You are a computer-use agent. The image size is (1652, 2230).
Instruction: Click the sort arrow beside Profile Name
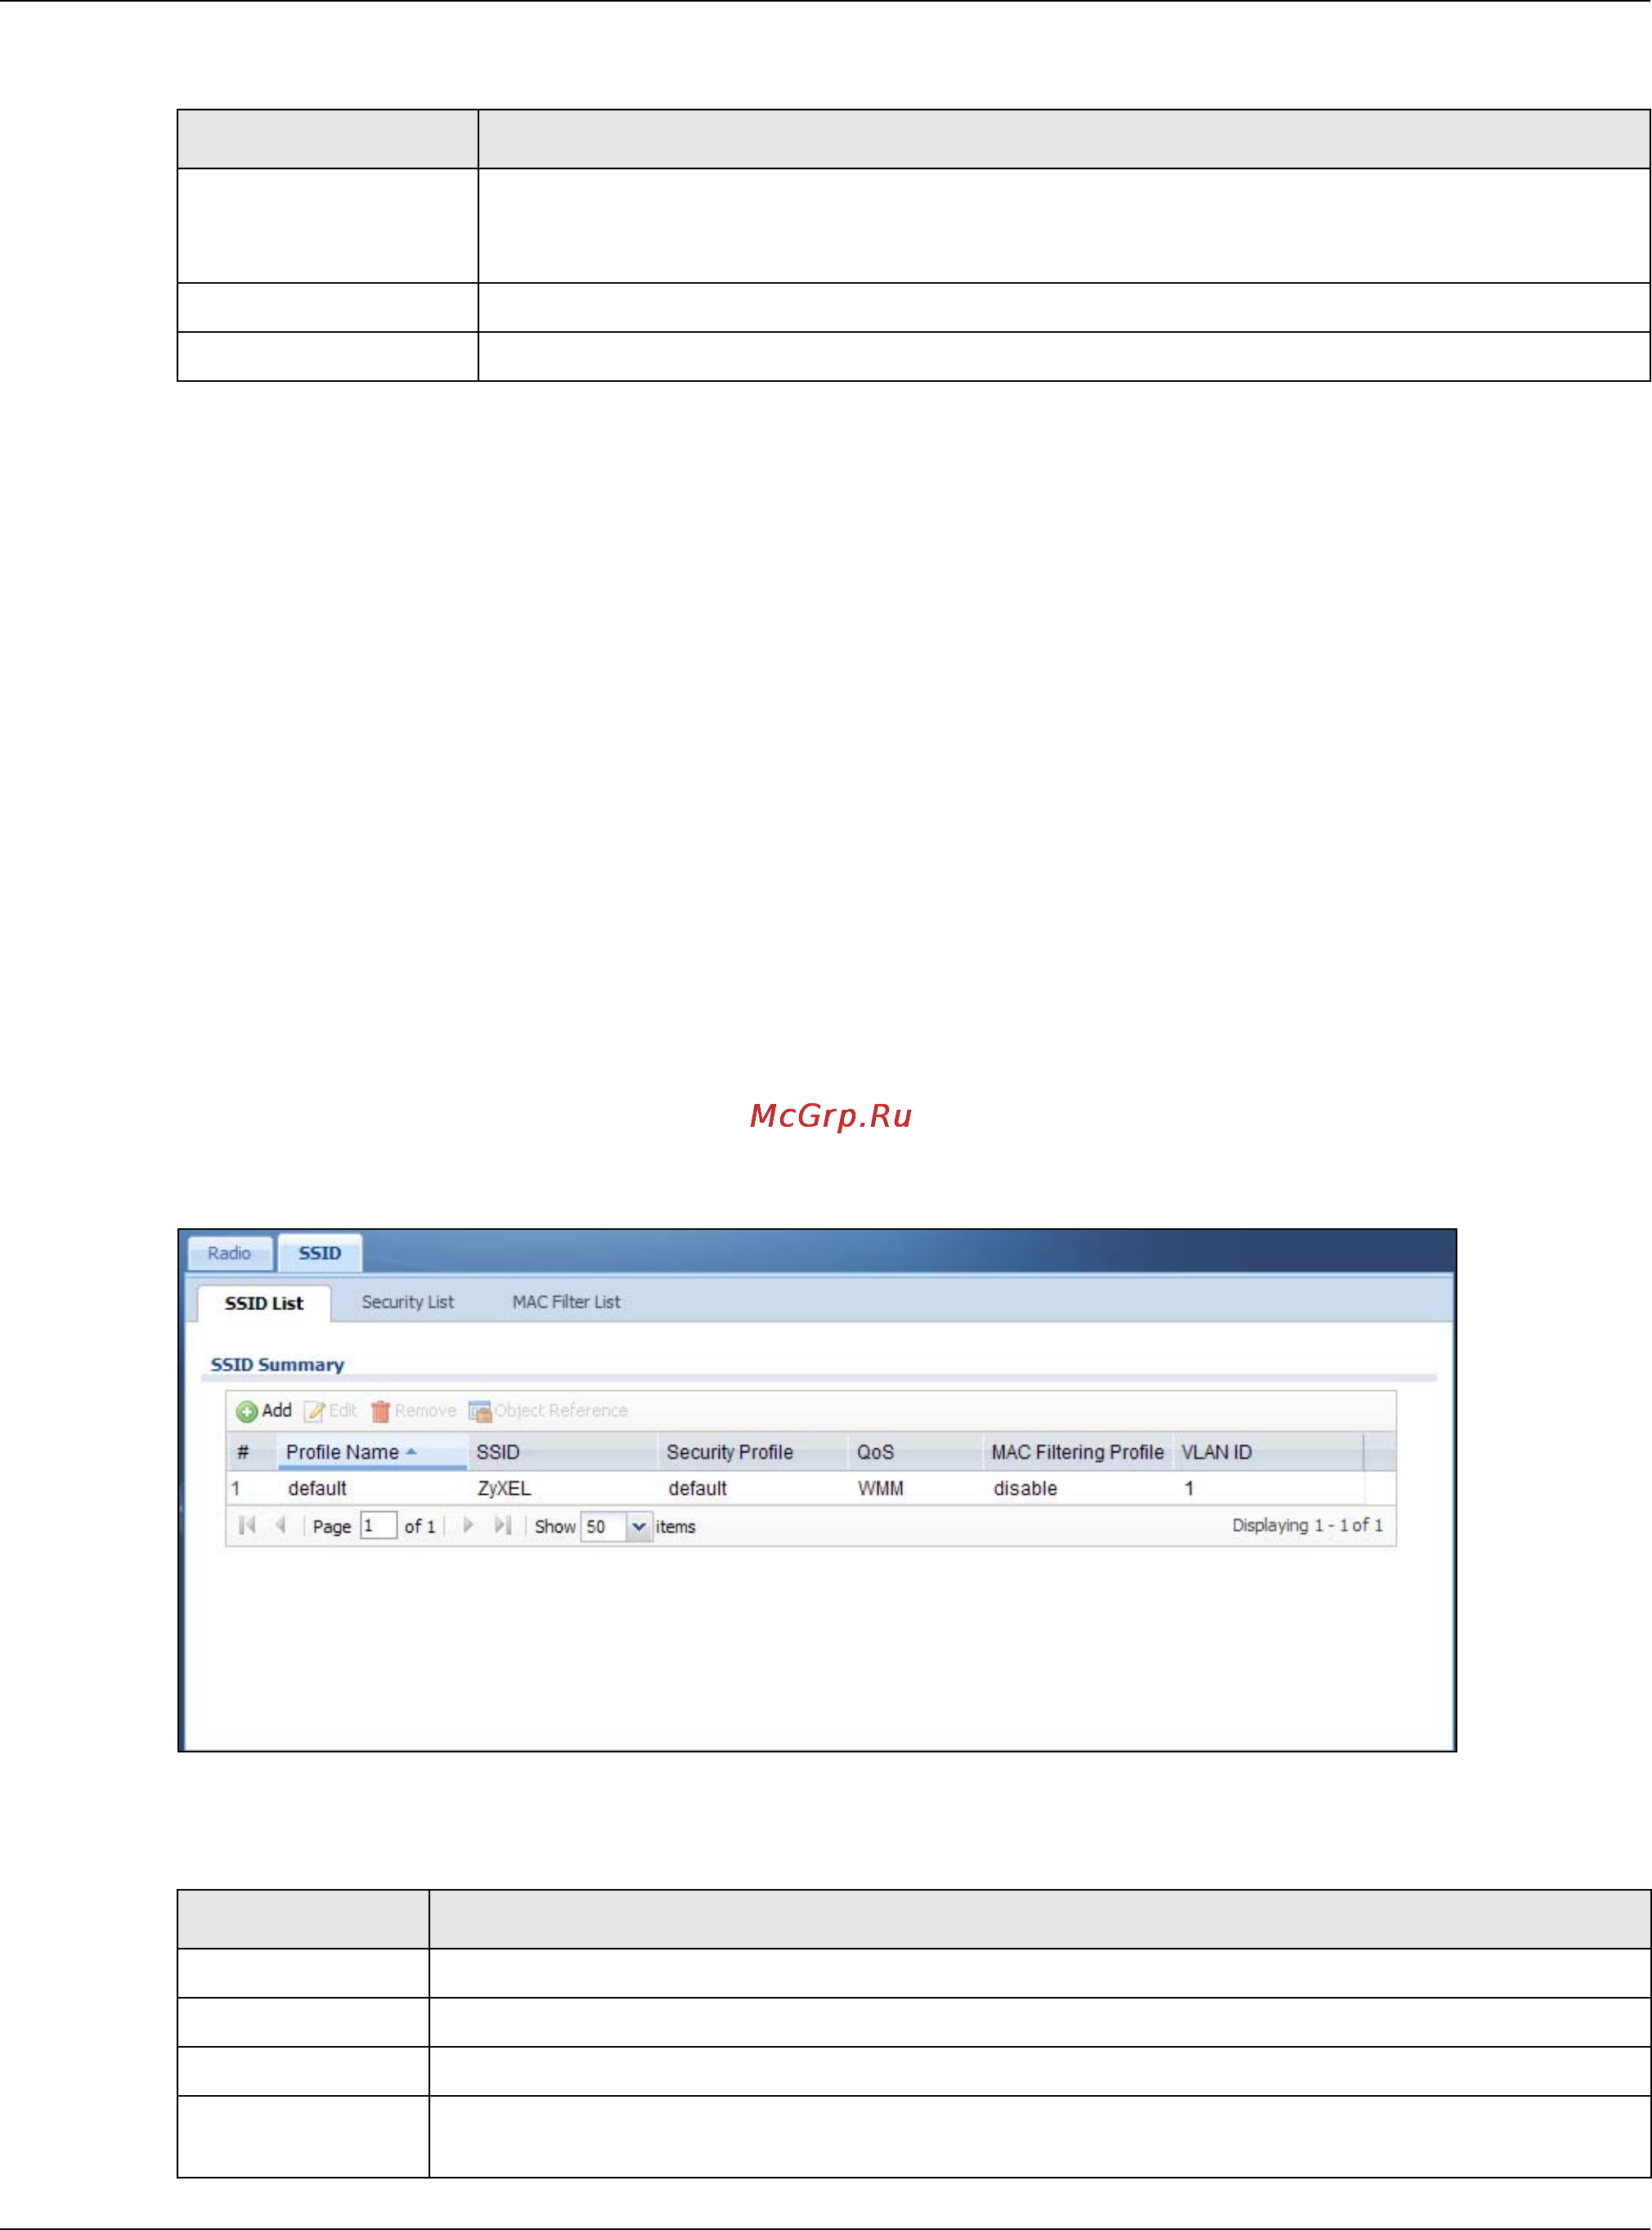pyautogui.click(x=411, y=1451)
